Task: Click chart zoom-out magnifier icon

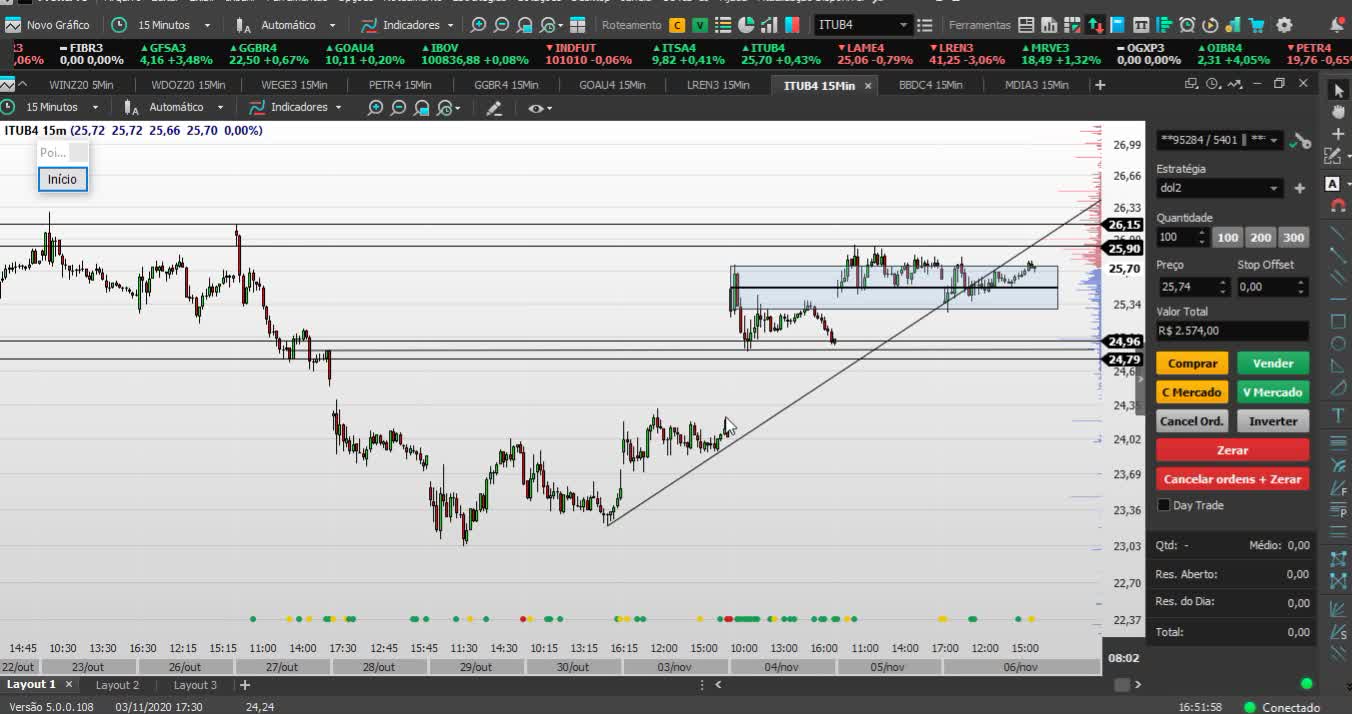Action: pyautogui.click(x=398, y=107)
